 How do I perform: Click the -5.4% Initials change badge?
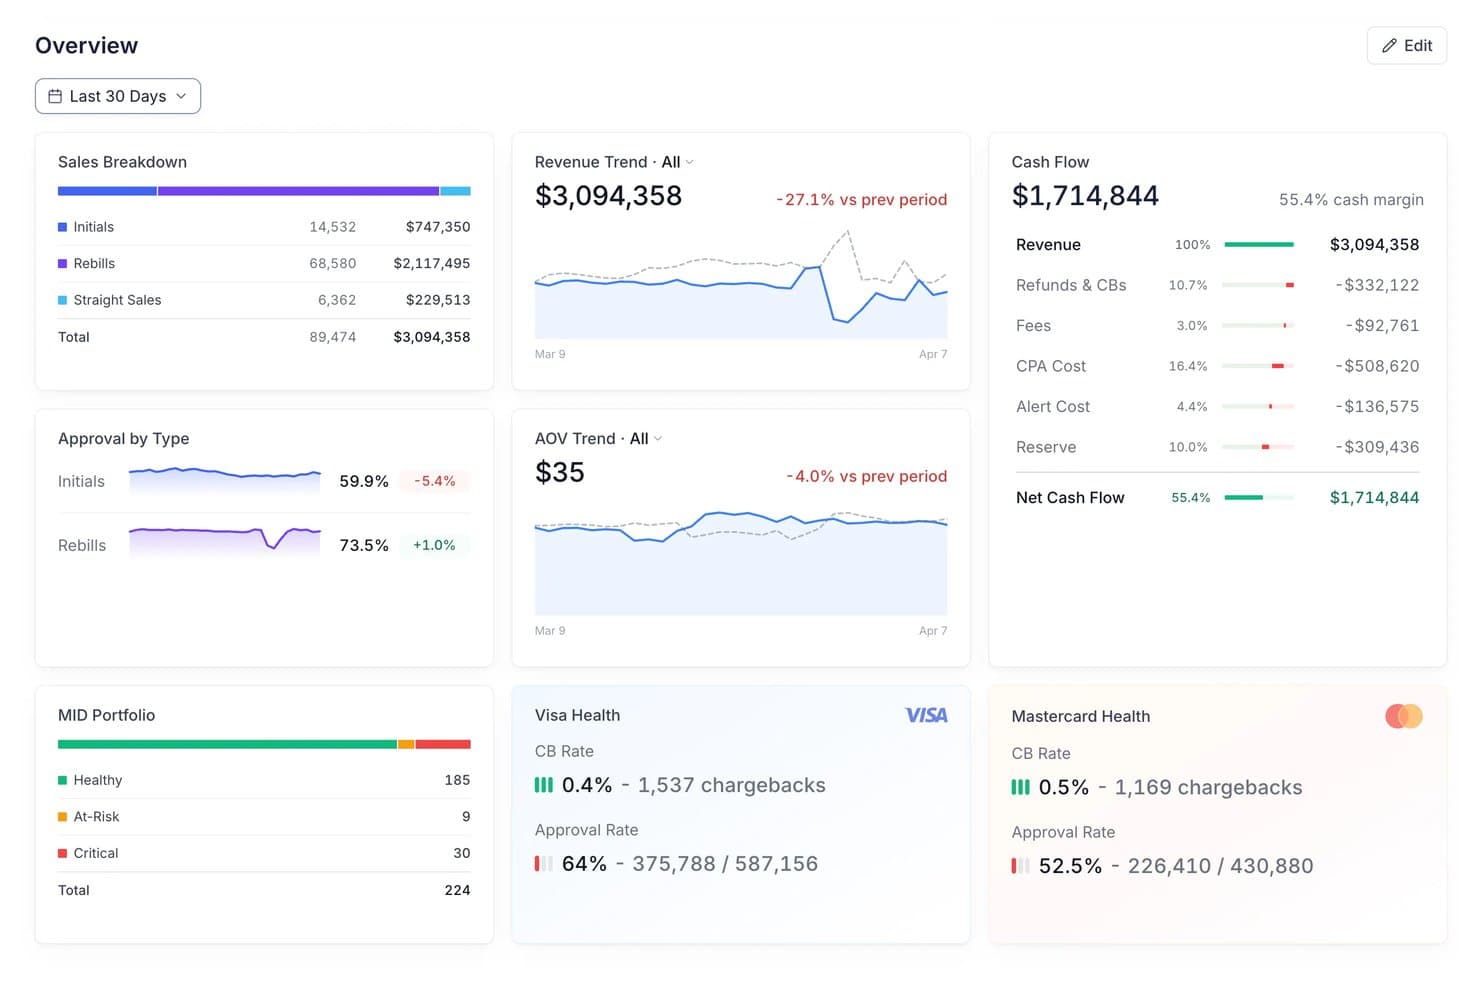434,481
